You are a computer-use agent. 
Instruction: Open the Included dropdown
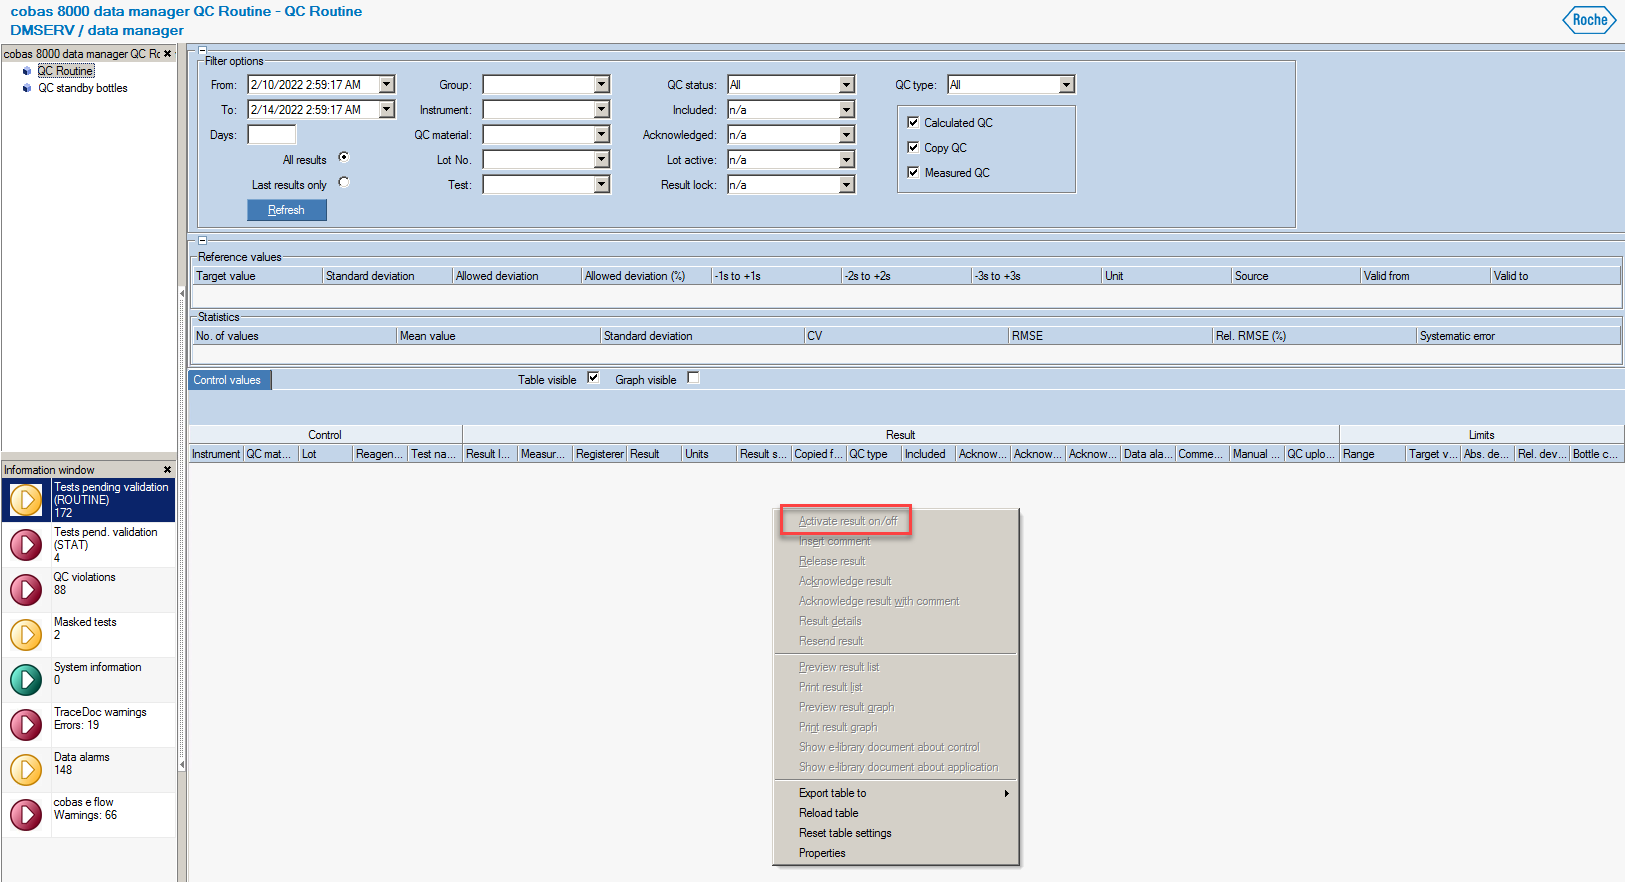tap(846, 110)
